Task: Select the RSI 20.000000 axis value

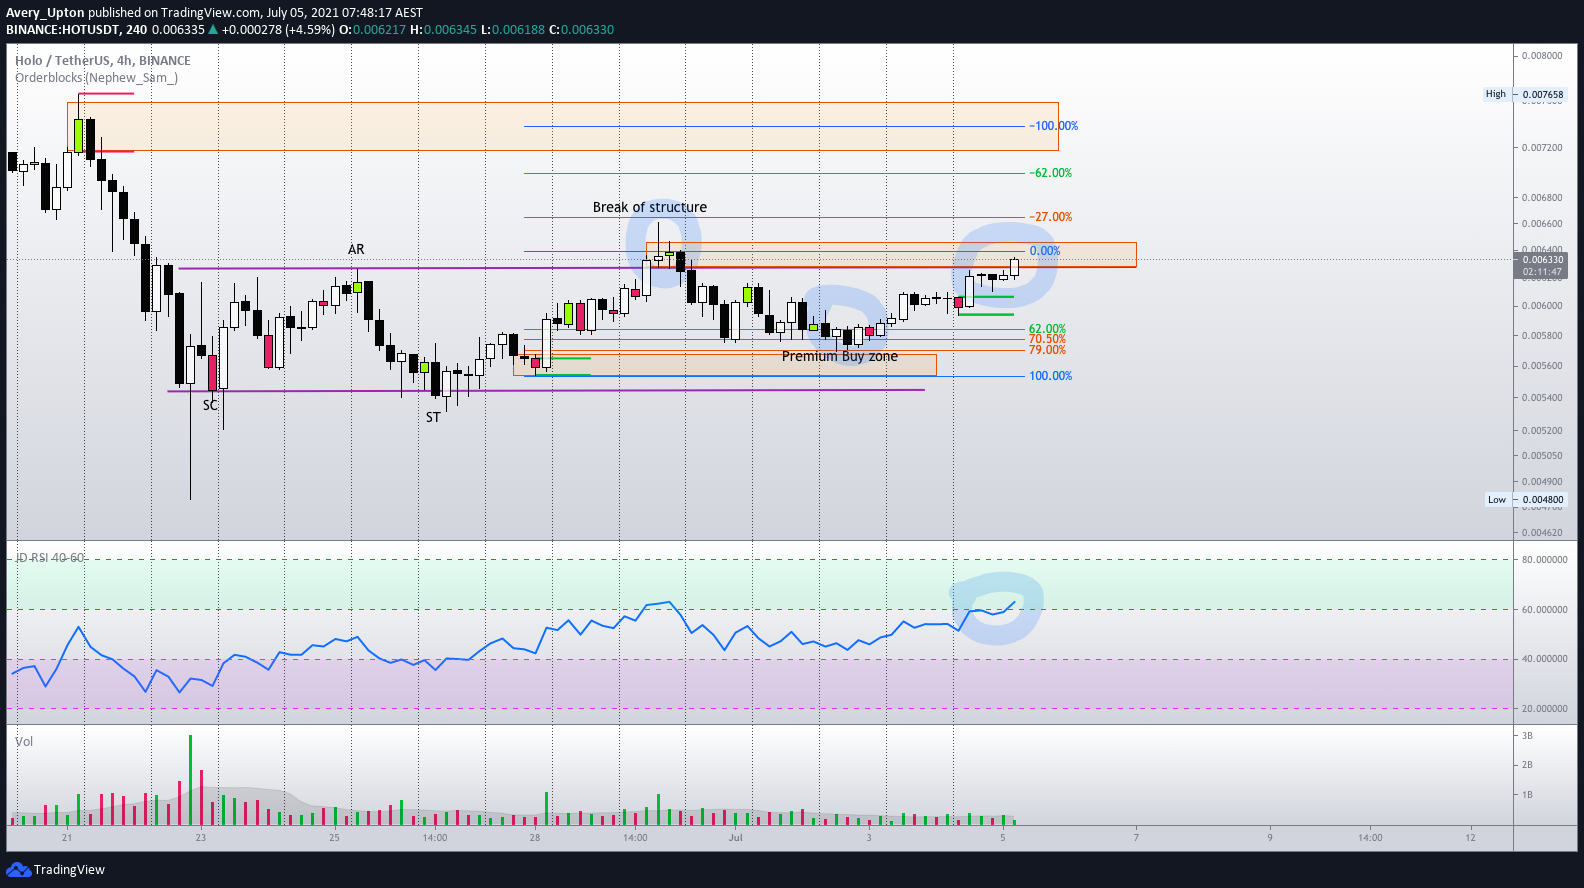Action: (x=1544, y=709)
